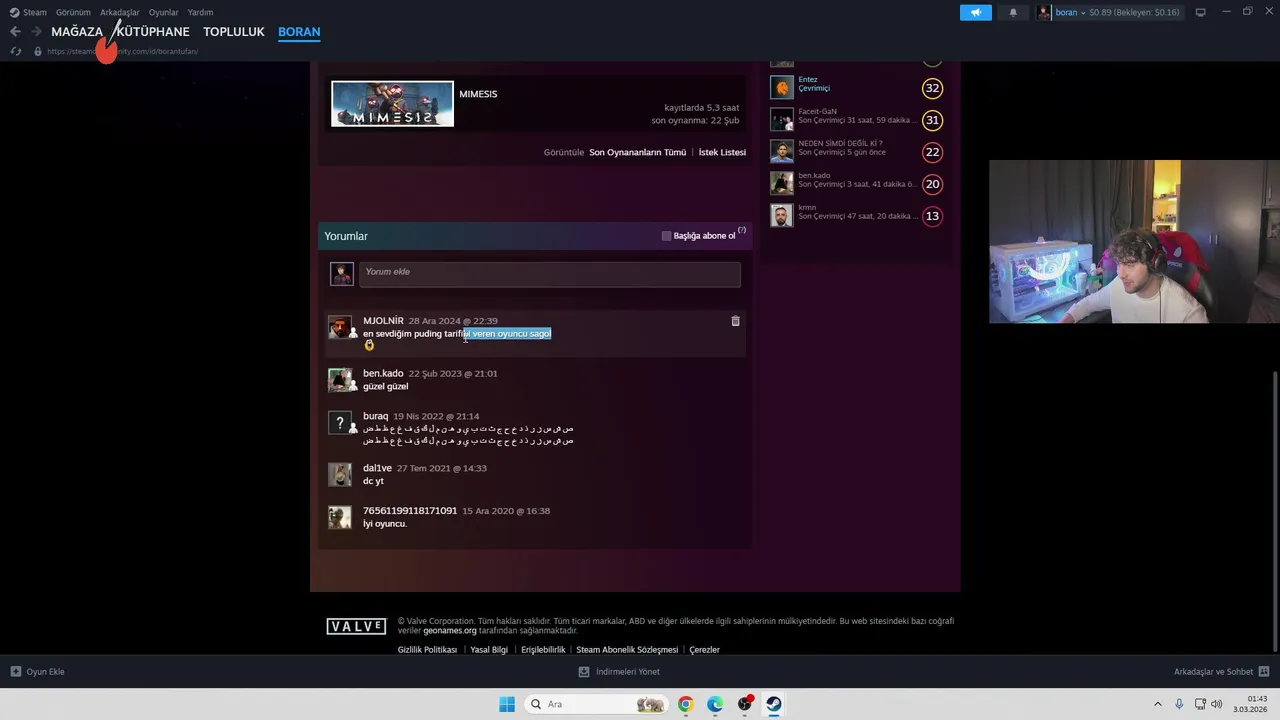
Task: Click the page vertical scrollbar thumb
Action: 1274,510
